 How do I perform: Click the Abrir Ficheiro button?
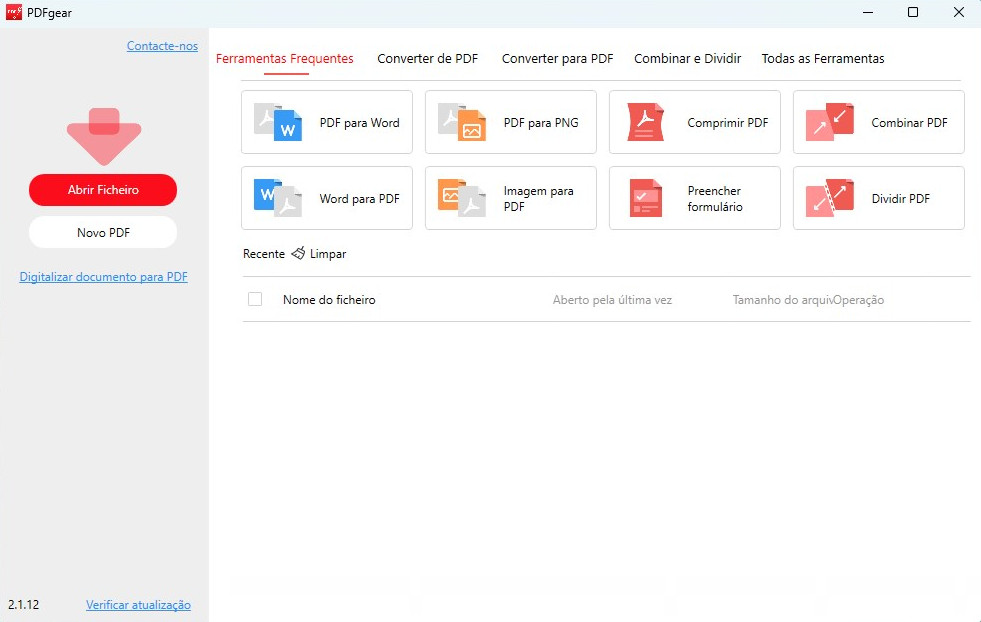[102, 189]
